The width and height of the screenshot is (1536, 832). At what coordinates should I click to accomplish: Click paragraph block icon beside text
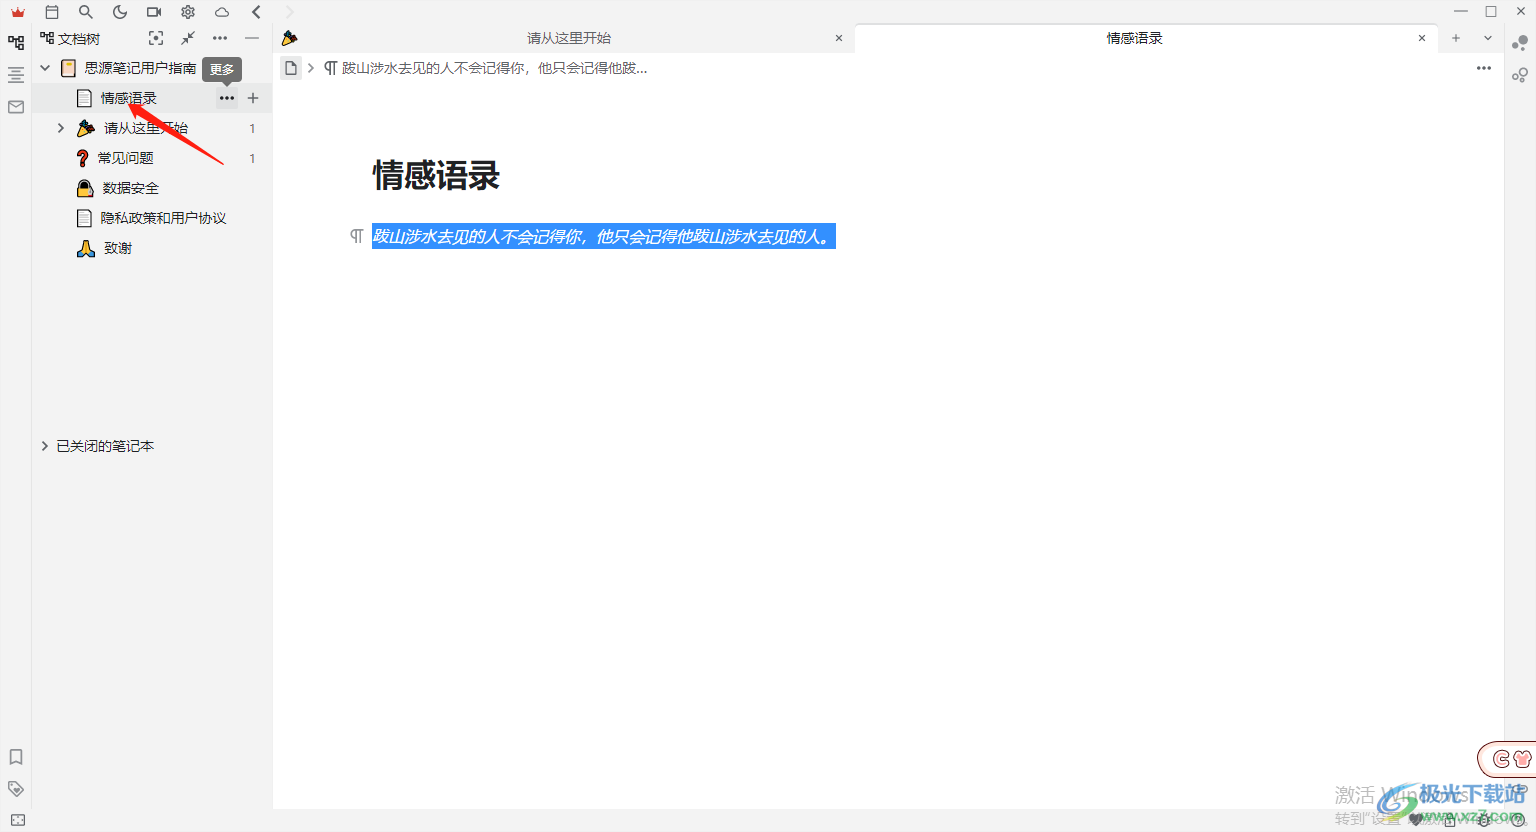356,237
